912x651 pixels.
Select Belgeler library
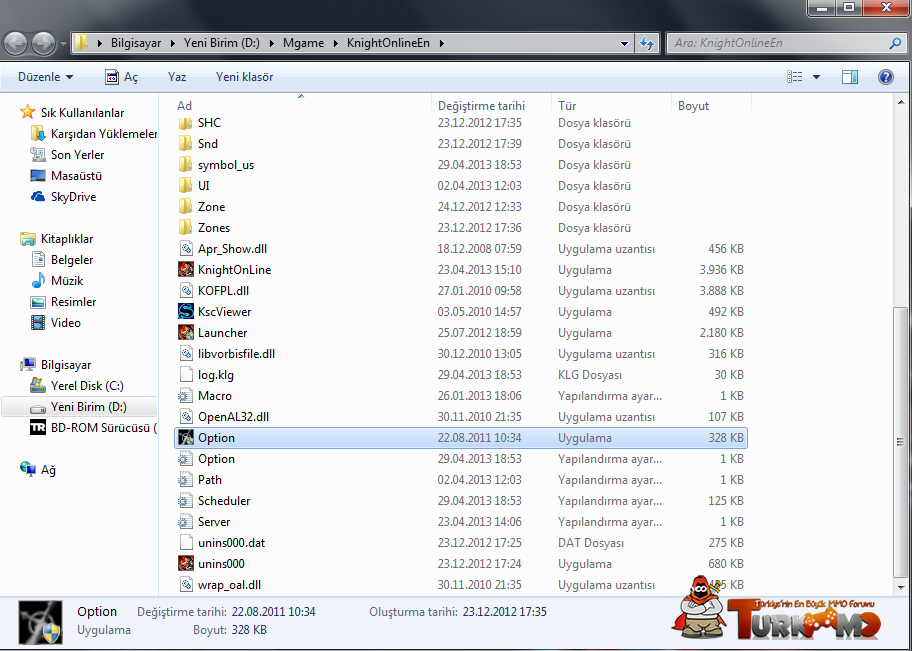click(x=62, y=260)
